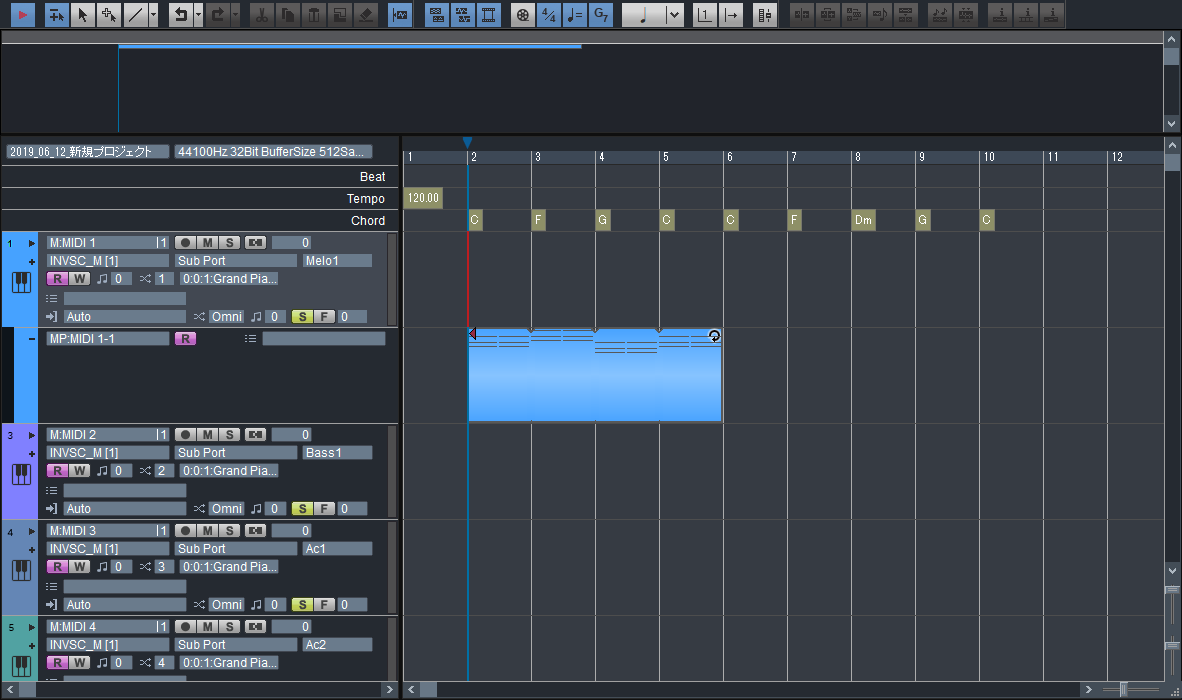The image size is (1182, 700).
Task: Arm recording on the M:MIDI 3 track
Action: tap(185, 531)
